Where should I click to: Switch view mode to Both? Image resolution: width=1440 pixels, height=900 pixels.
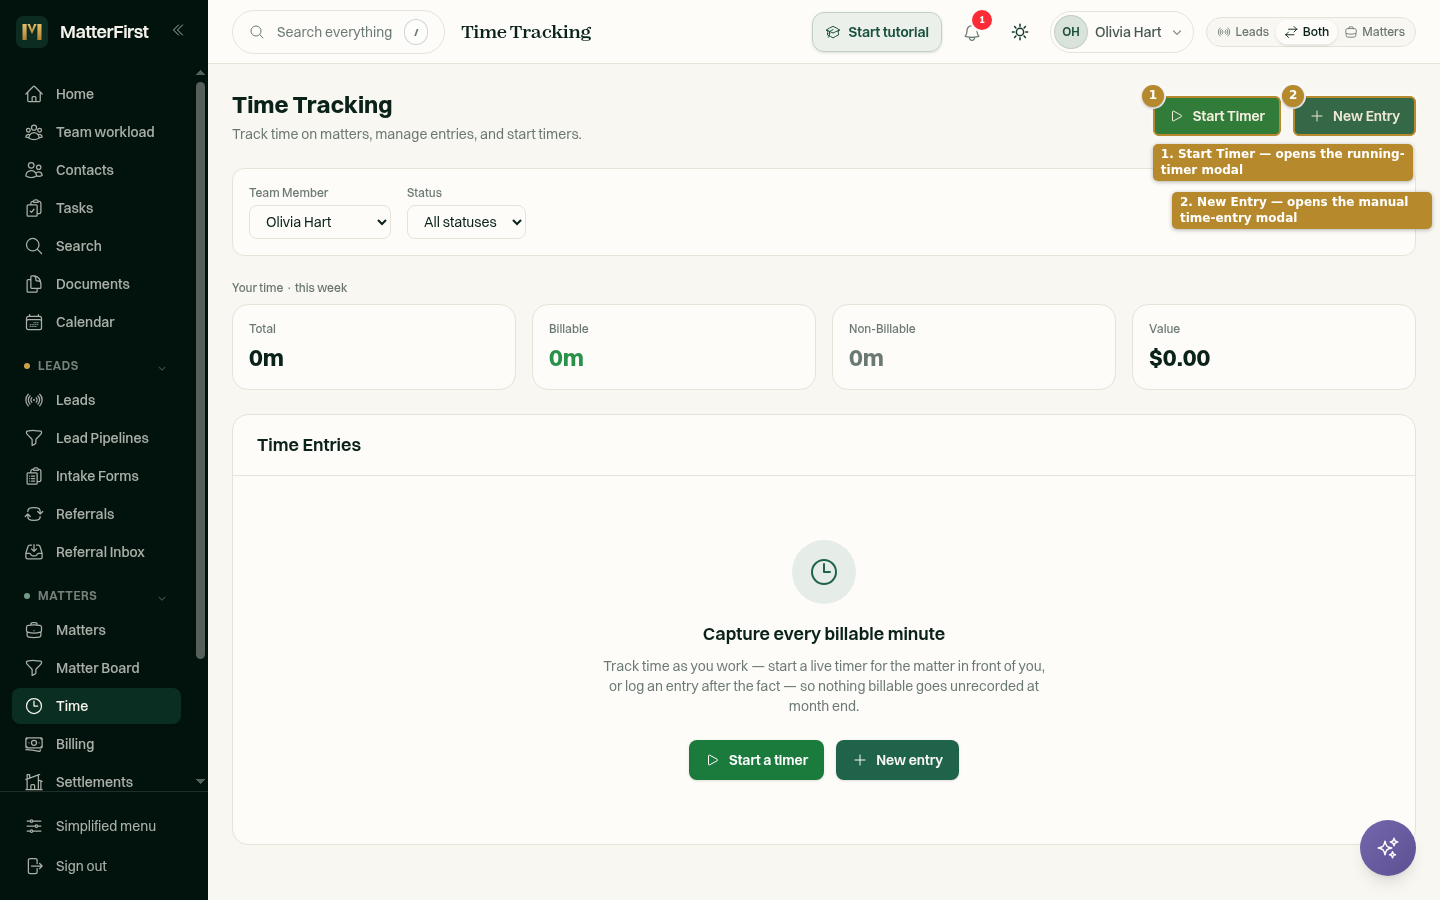[1307, 32]
